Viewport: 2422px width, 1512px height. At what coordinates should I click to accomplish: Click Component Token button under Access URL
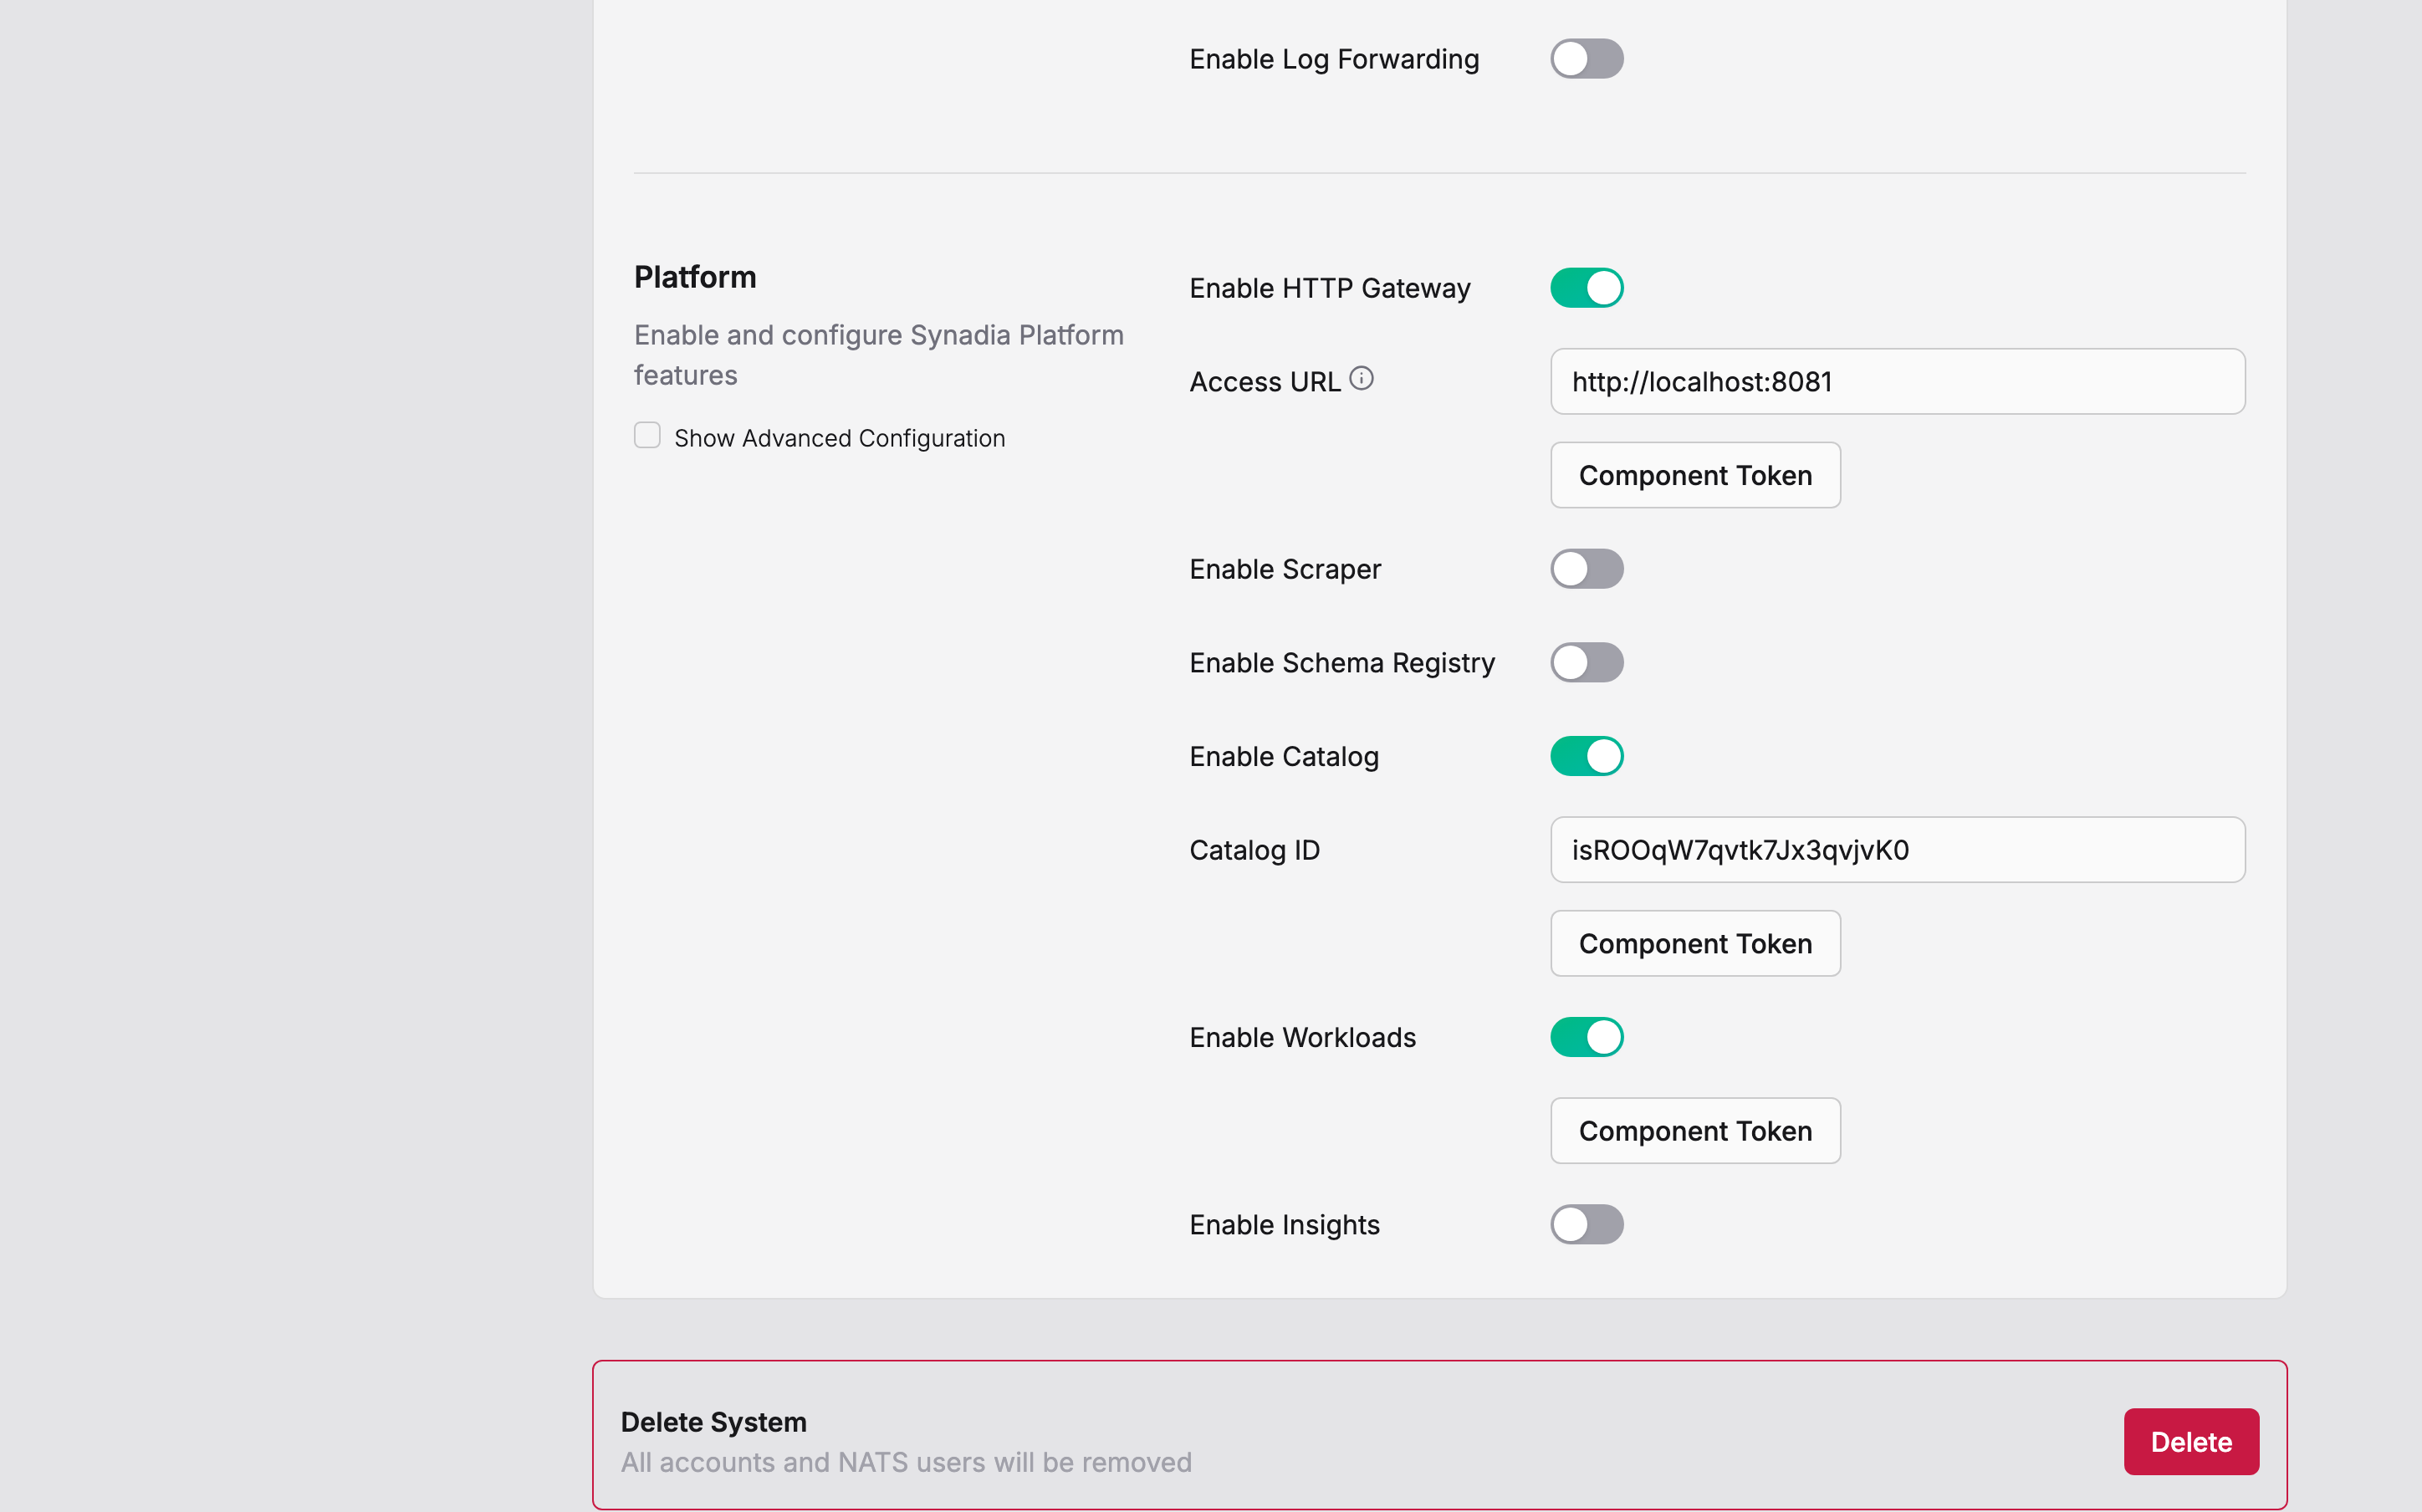click(1695, 476)
